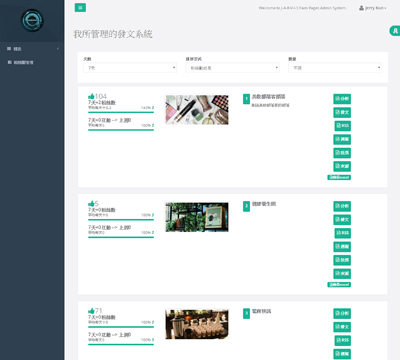The image size is (400, 360).
Task: Open the 天數 dropdown showing 7天
Action: tap(130, 68)
